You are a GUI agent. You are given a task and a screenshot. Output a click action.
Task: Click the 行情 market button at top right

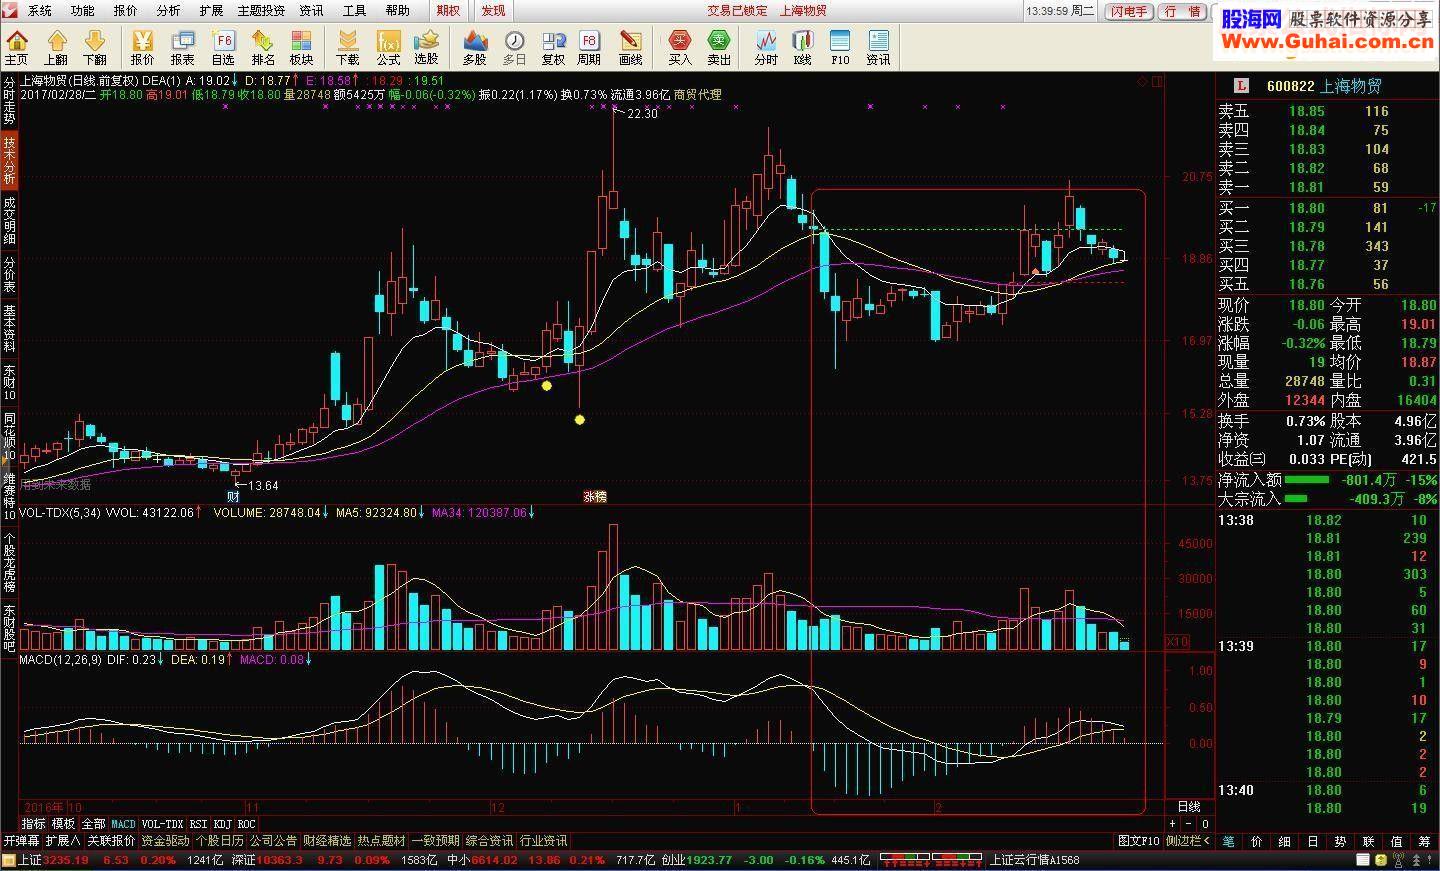(1184, 11)
